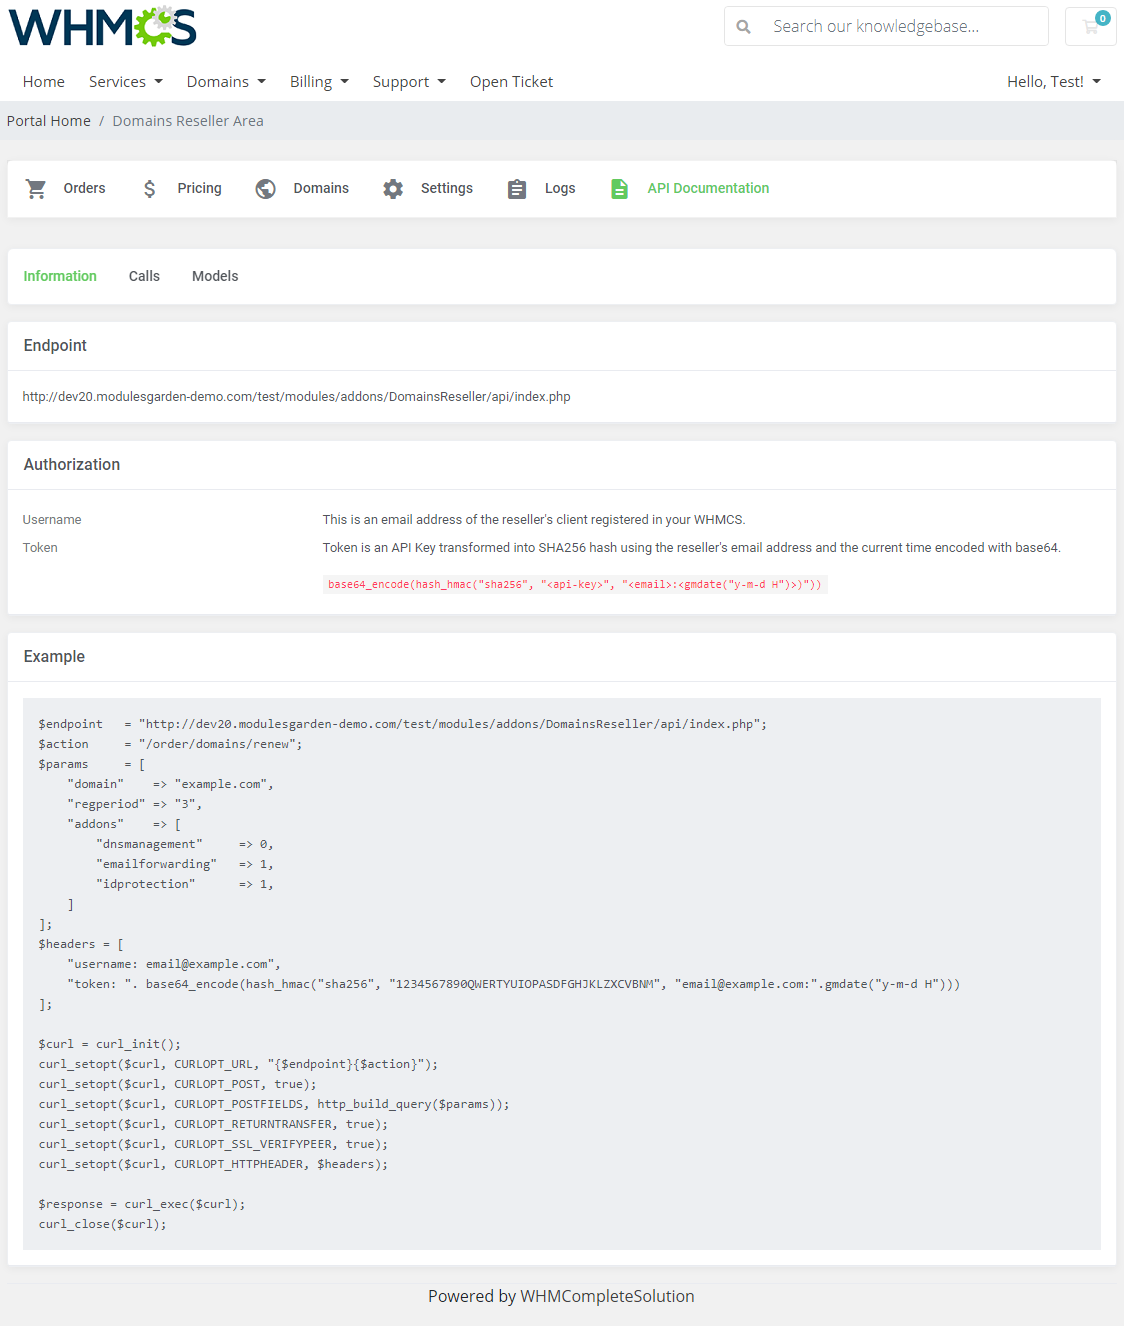The width and height of the screenshot is (1124, 1326).
Task: Select the API Documentation label
Action: tap(708, 188)
